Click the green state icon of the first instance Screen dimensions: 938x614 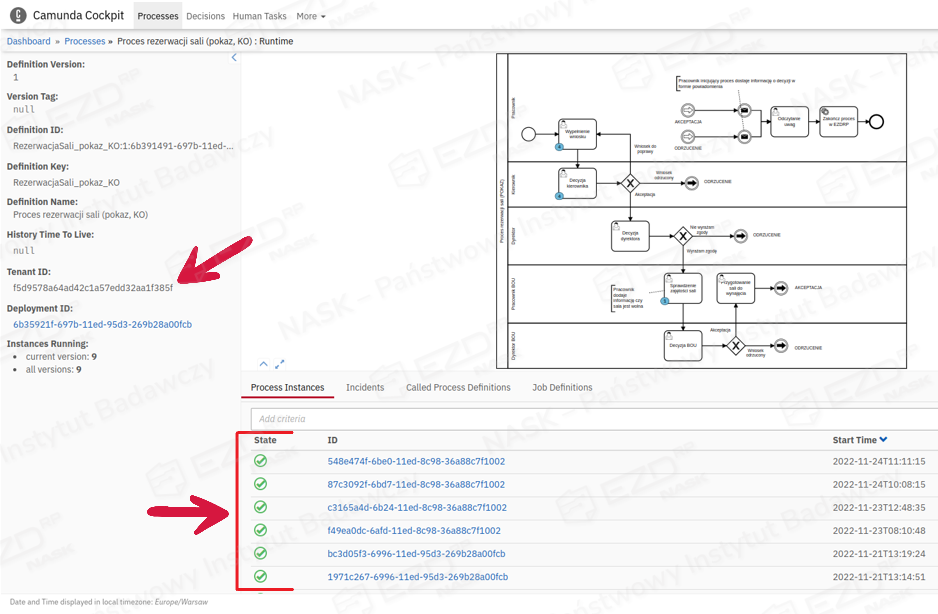(x=260, y=461)
